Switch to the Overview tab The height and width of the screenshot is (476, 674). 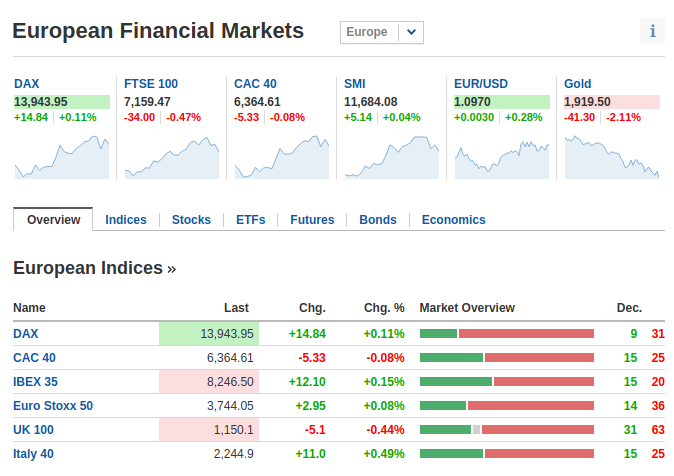pos(53,220)
